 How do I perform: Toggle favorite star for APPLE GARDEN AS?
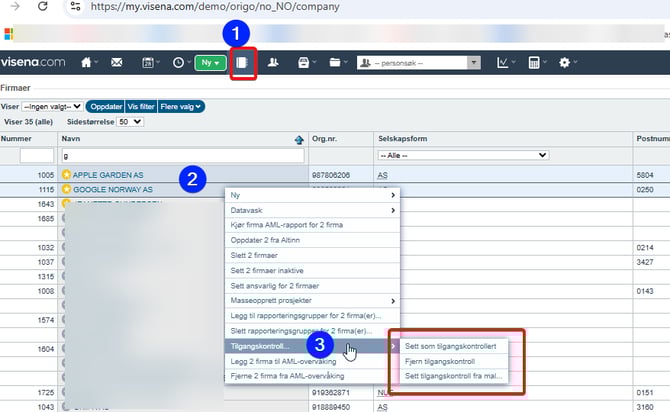[67, 174]
